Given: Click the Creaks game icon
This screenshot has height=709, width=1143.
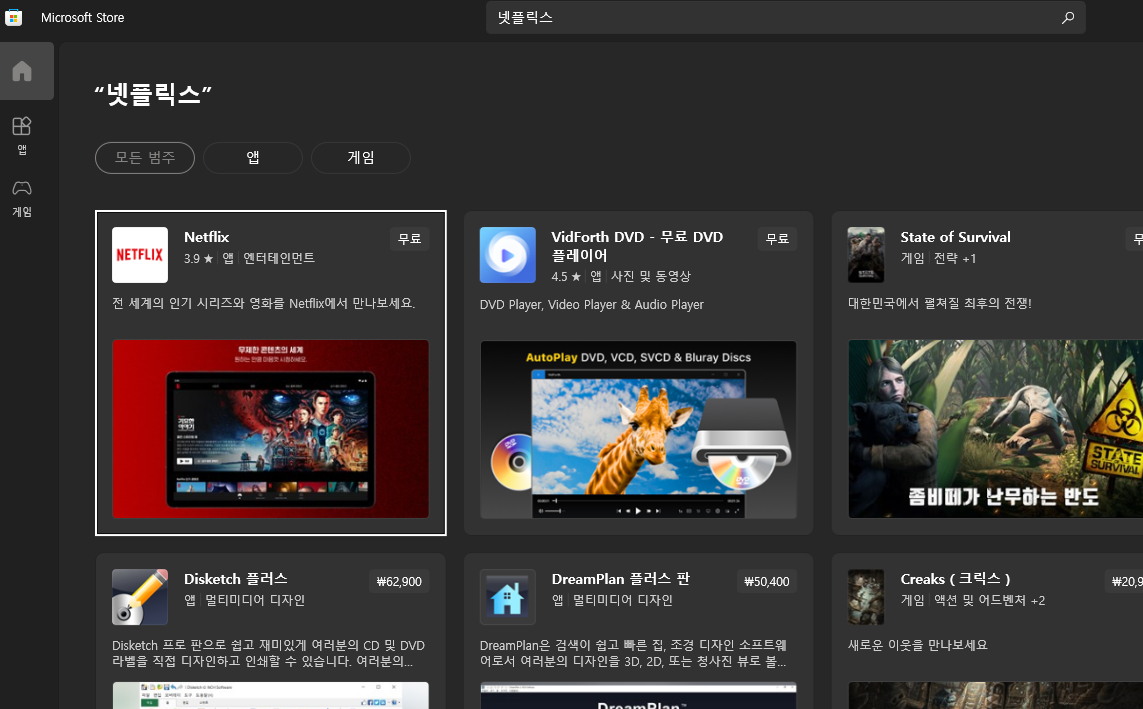Looking at the screenshot, I should pos(866,597).
